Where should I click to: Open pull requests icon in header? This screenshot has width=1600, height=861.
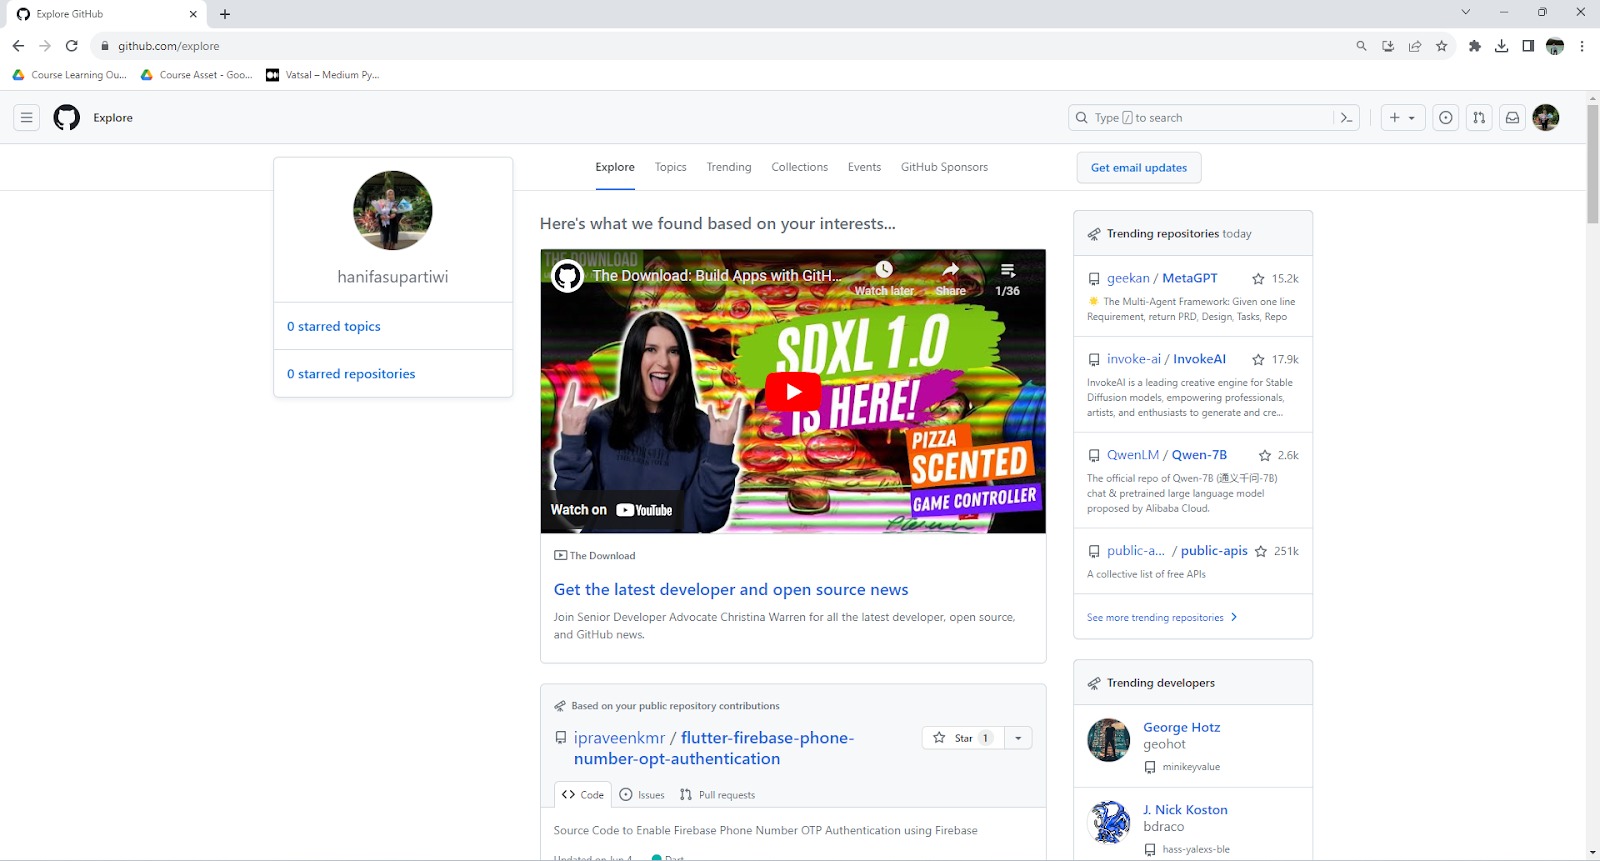click(x=1479, y=118)
